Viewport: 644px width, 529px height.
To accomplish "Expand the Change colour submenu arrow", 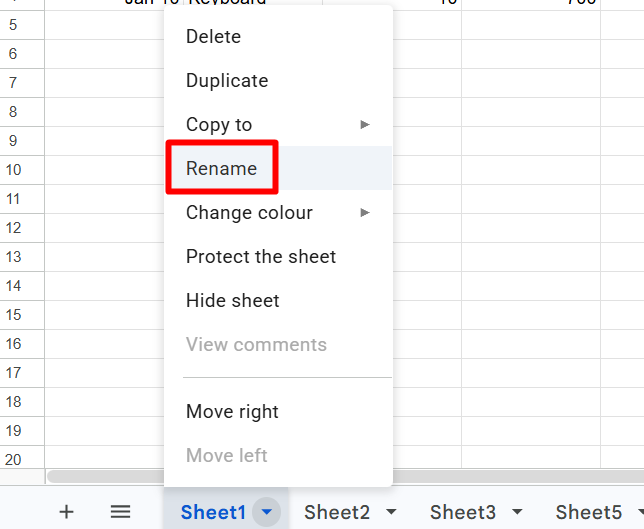I will point(365,212).
